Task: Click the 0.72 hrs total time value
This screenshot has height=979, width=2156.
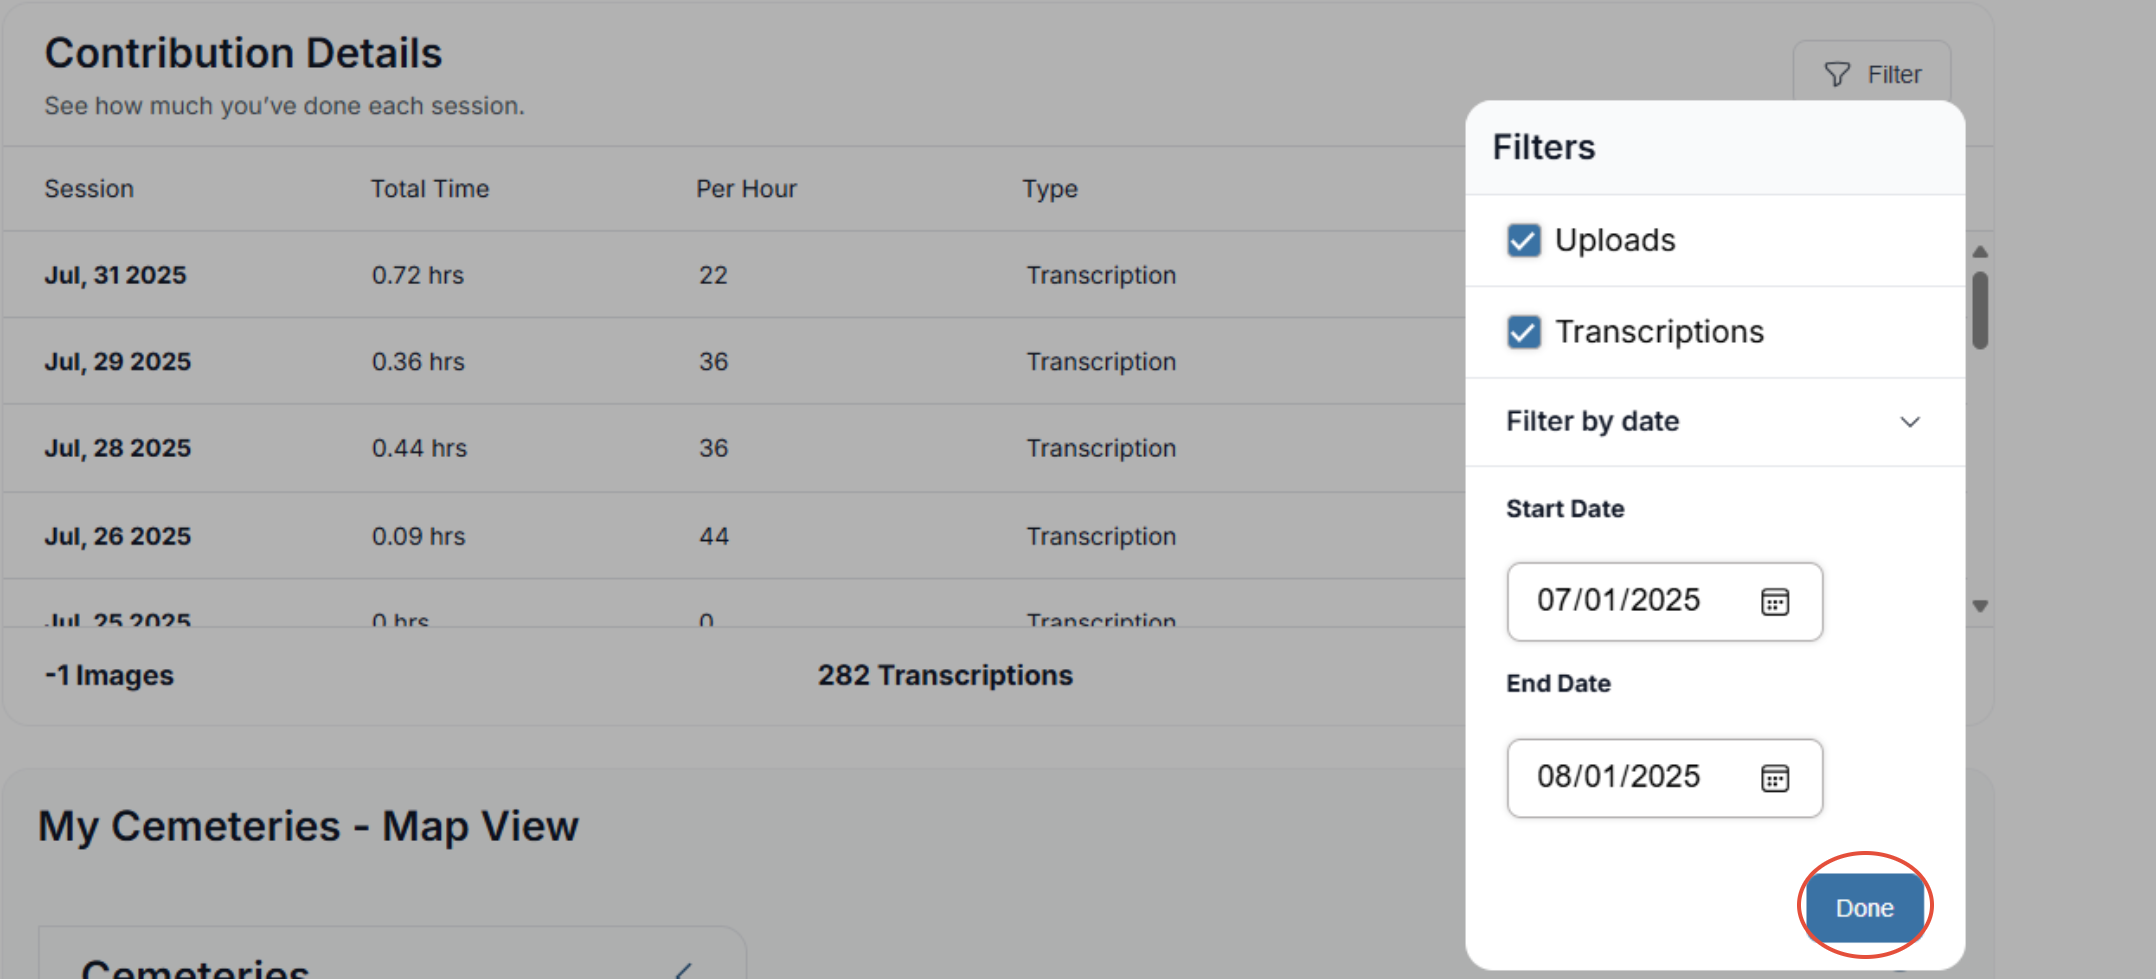Action: point(418,275)
